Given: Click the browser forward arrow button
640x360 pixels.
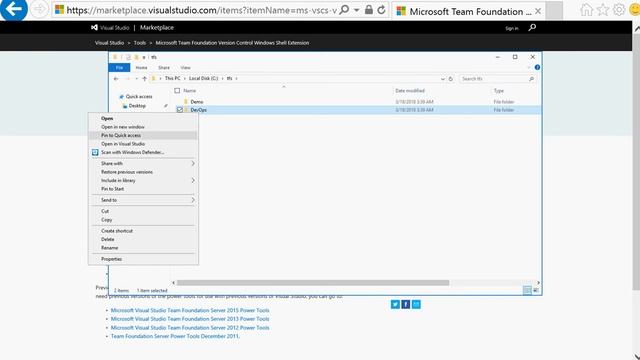Looking at the screenshot, I should (40, 9).
